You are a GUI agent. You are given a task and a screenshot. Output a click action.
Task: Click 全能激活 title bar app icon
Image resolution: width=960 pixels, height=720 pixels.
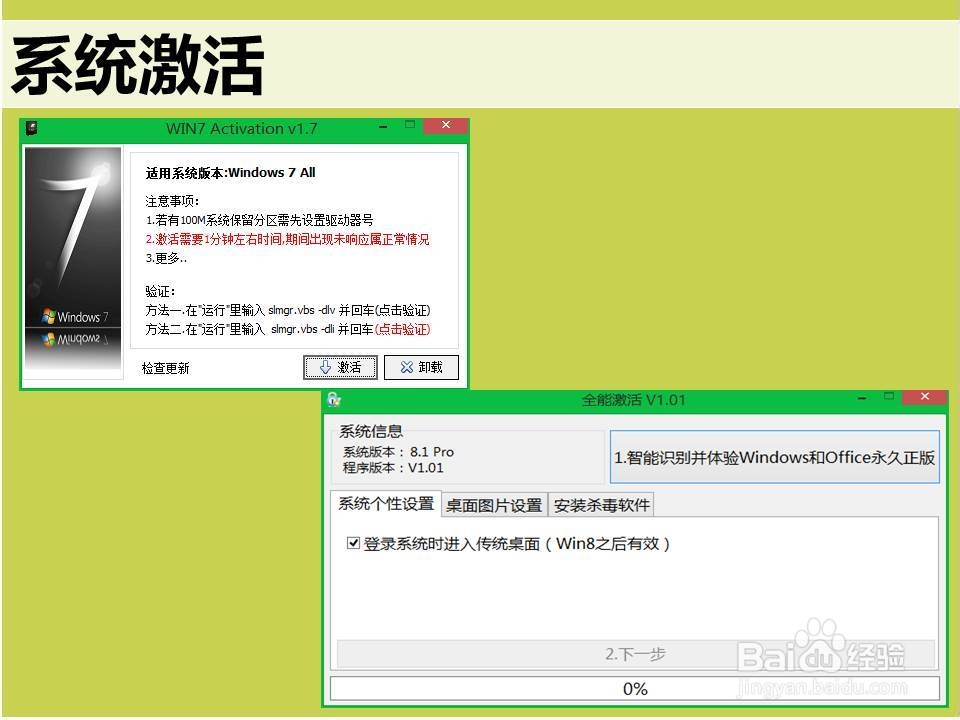334,400
